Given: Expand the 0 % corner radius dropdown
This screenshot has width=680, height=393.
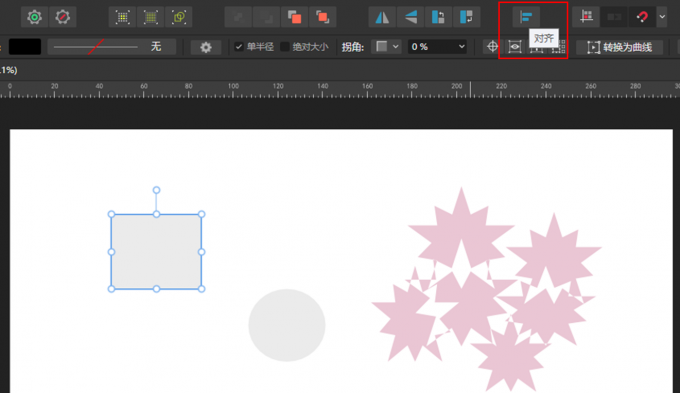Looking at the screenshot, I should coord(437,46).
